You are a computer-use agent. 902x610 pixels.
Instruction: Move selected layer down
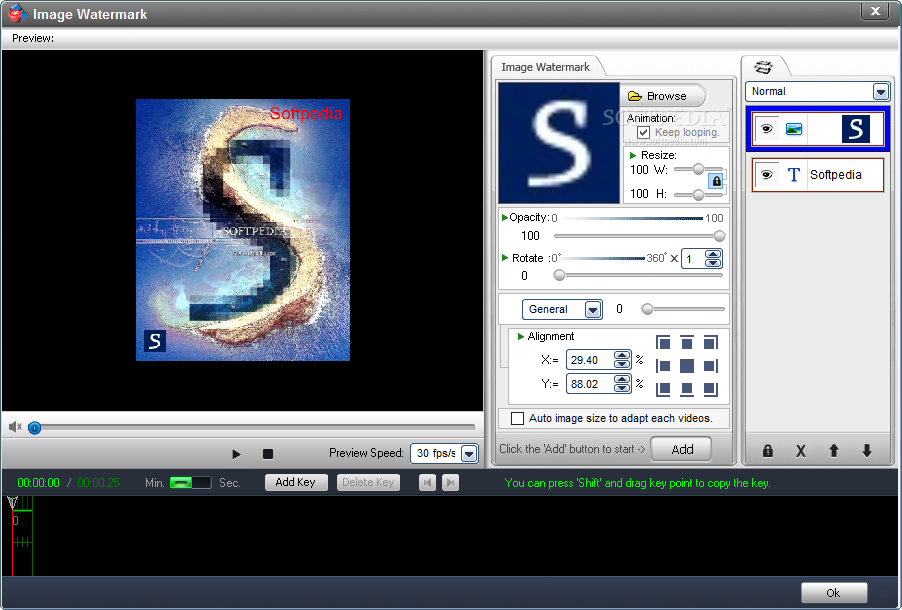pyautogui.click(x=867, y=451)
